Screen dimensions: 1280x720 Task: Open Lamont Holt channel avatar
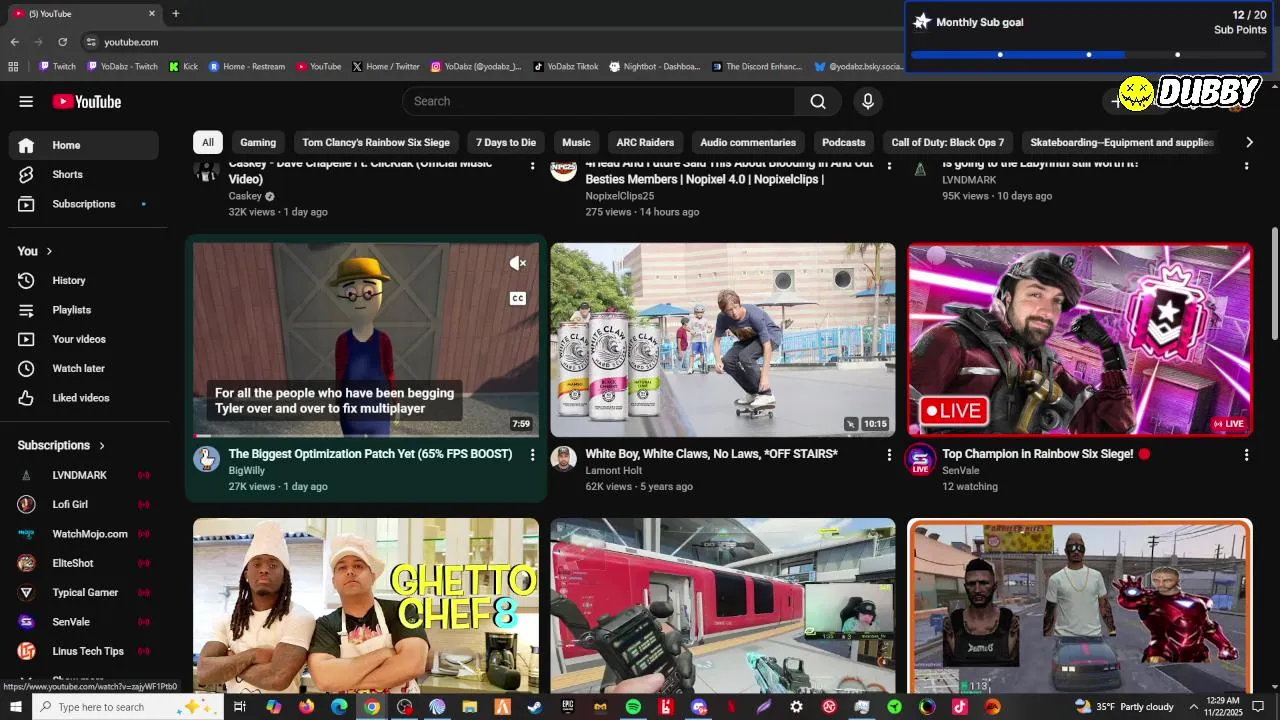tap(563, 459)
